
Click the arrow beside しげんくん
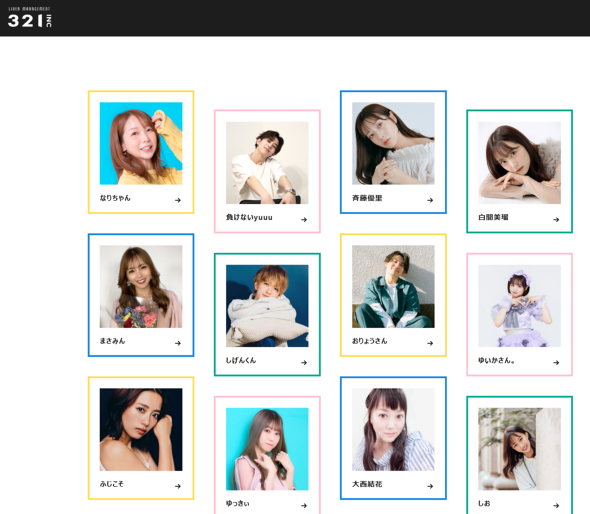[304, 363]
